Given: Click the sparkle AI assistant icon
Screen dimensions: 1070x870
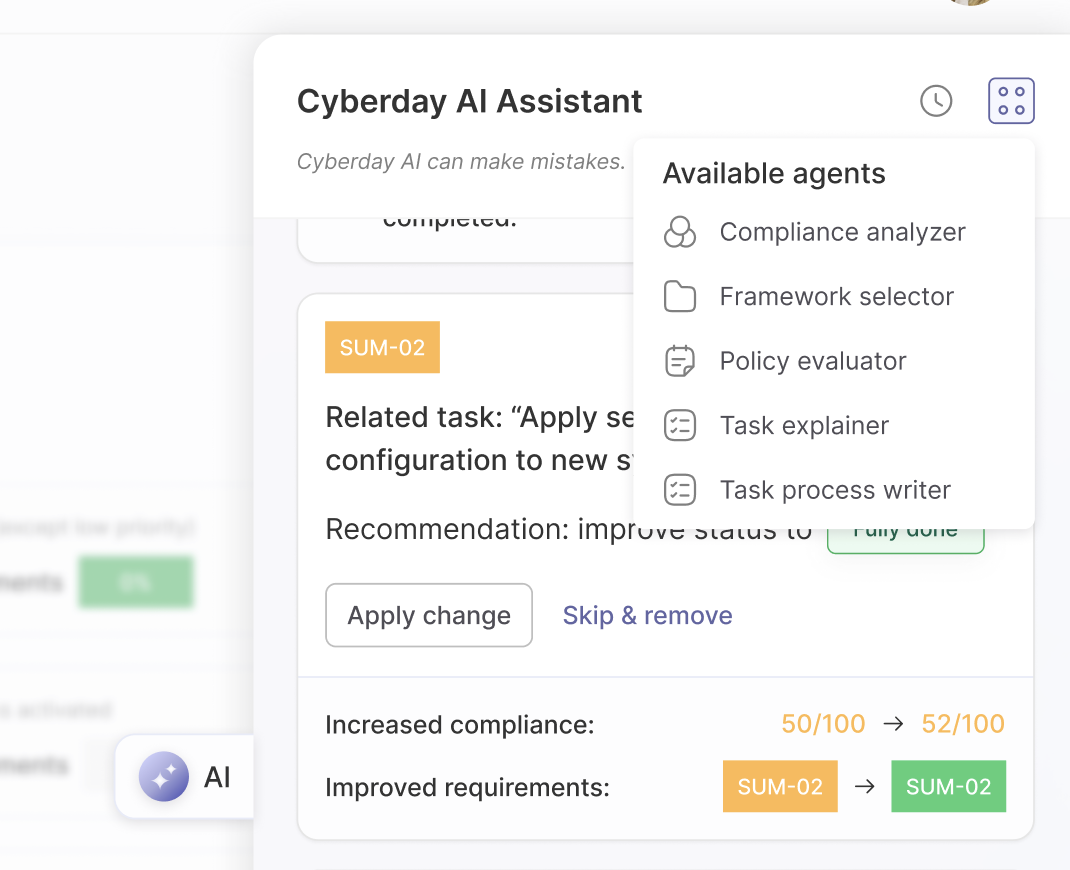Looking at the screenshot, I should click(x=164, y=777).
